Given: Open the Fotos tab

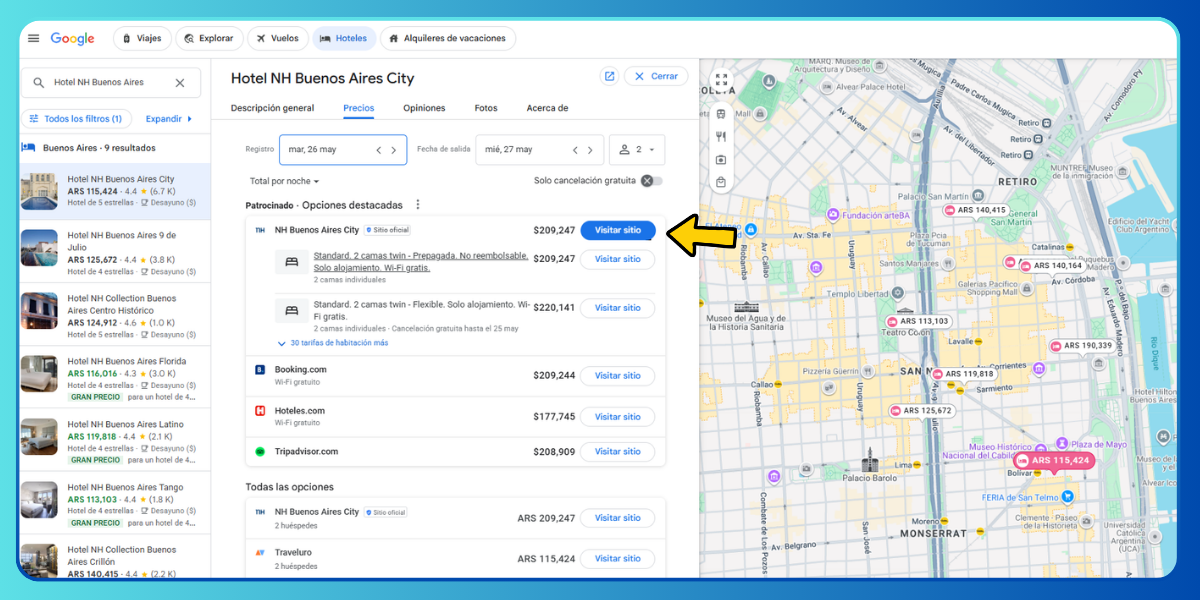Looking at the screenshot, I should (486, 108).
